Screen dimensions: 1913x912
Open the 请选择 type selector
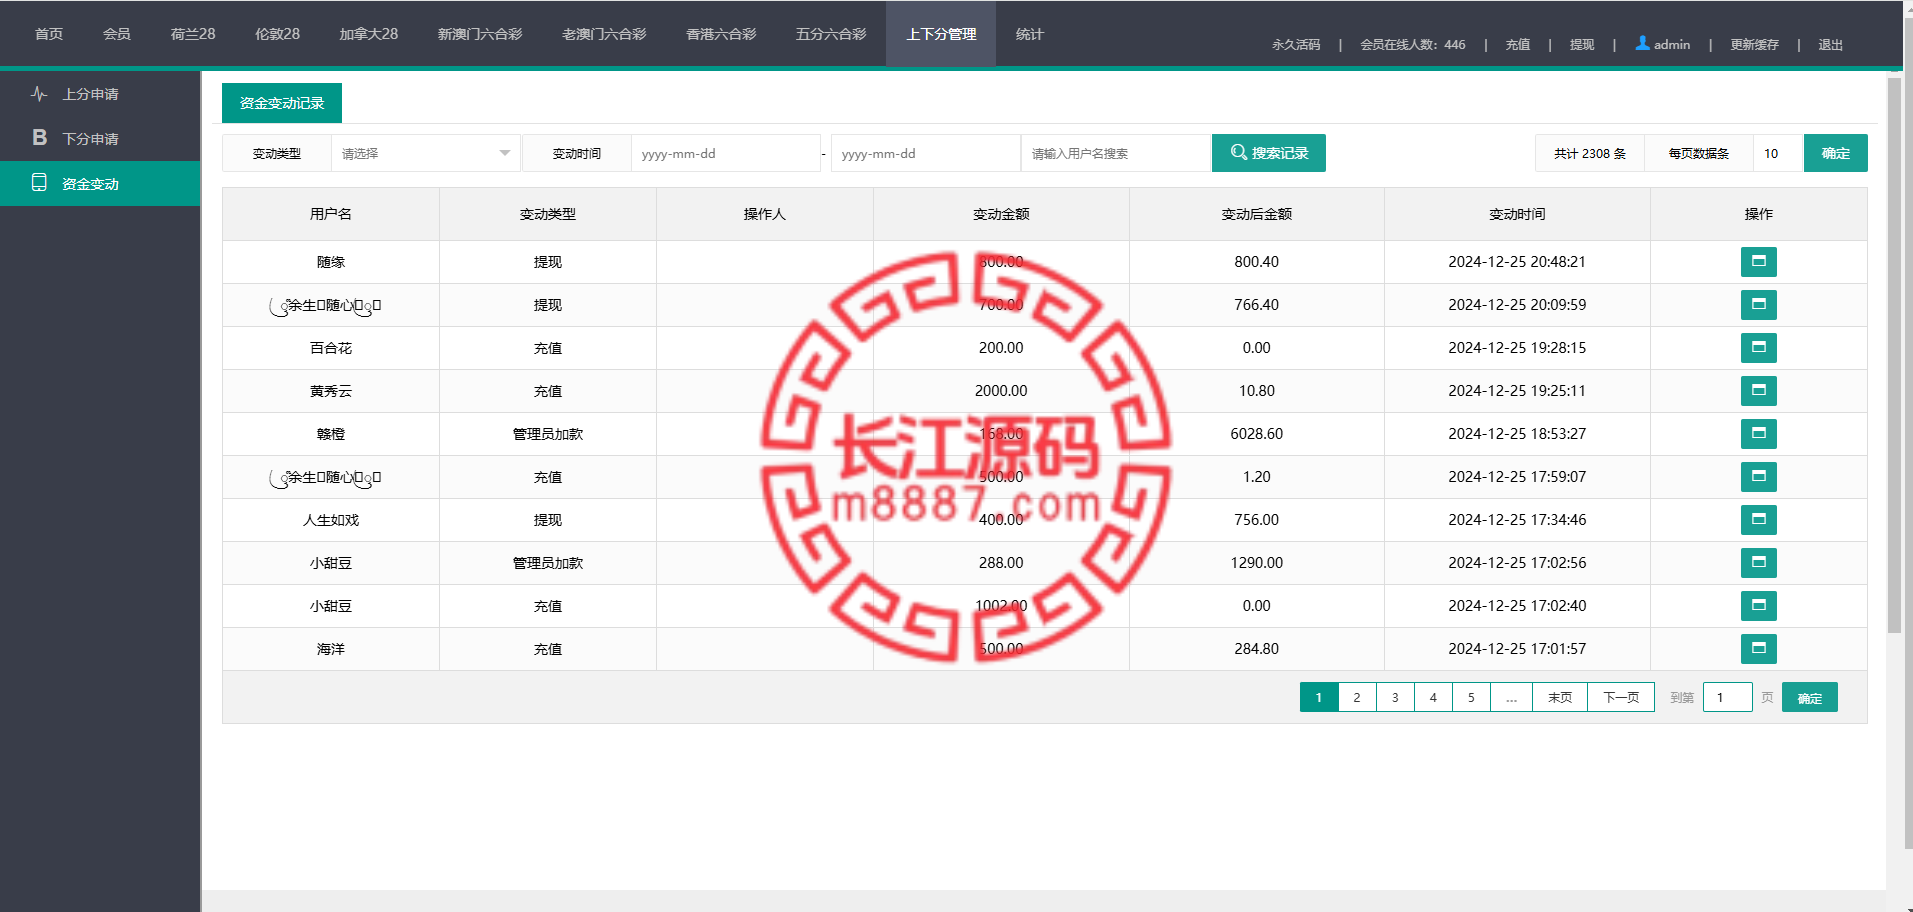point(425,153)
